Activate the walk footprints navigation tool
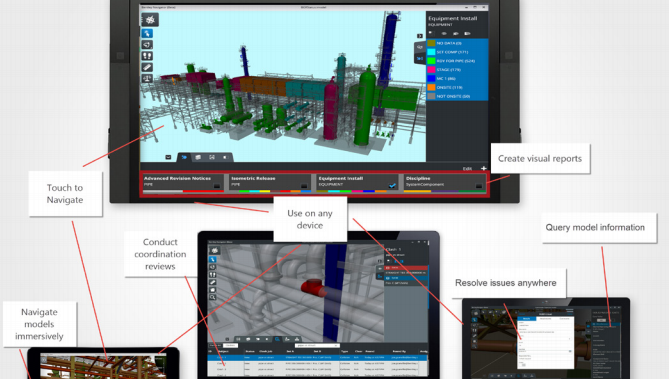The image size is (669, 379). click(147, 56)
